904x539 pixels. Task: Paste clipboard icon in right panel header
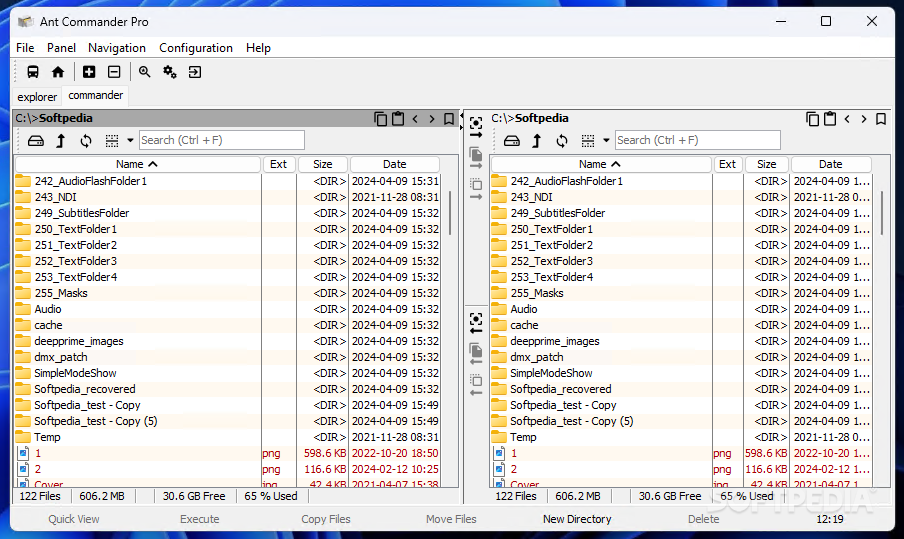coord(830,119)
